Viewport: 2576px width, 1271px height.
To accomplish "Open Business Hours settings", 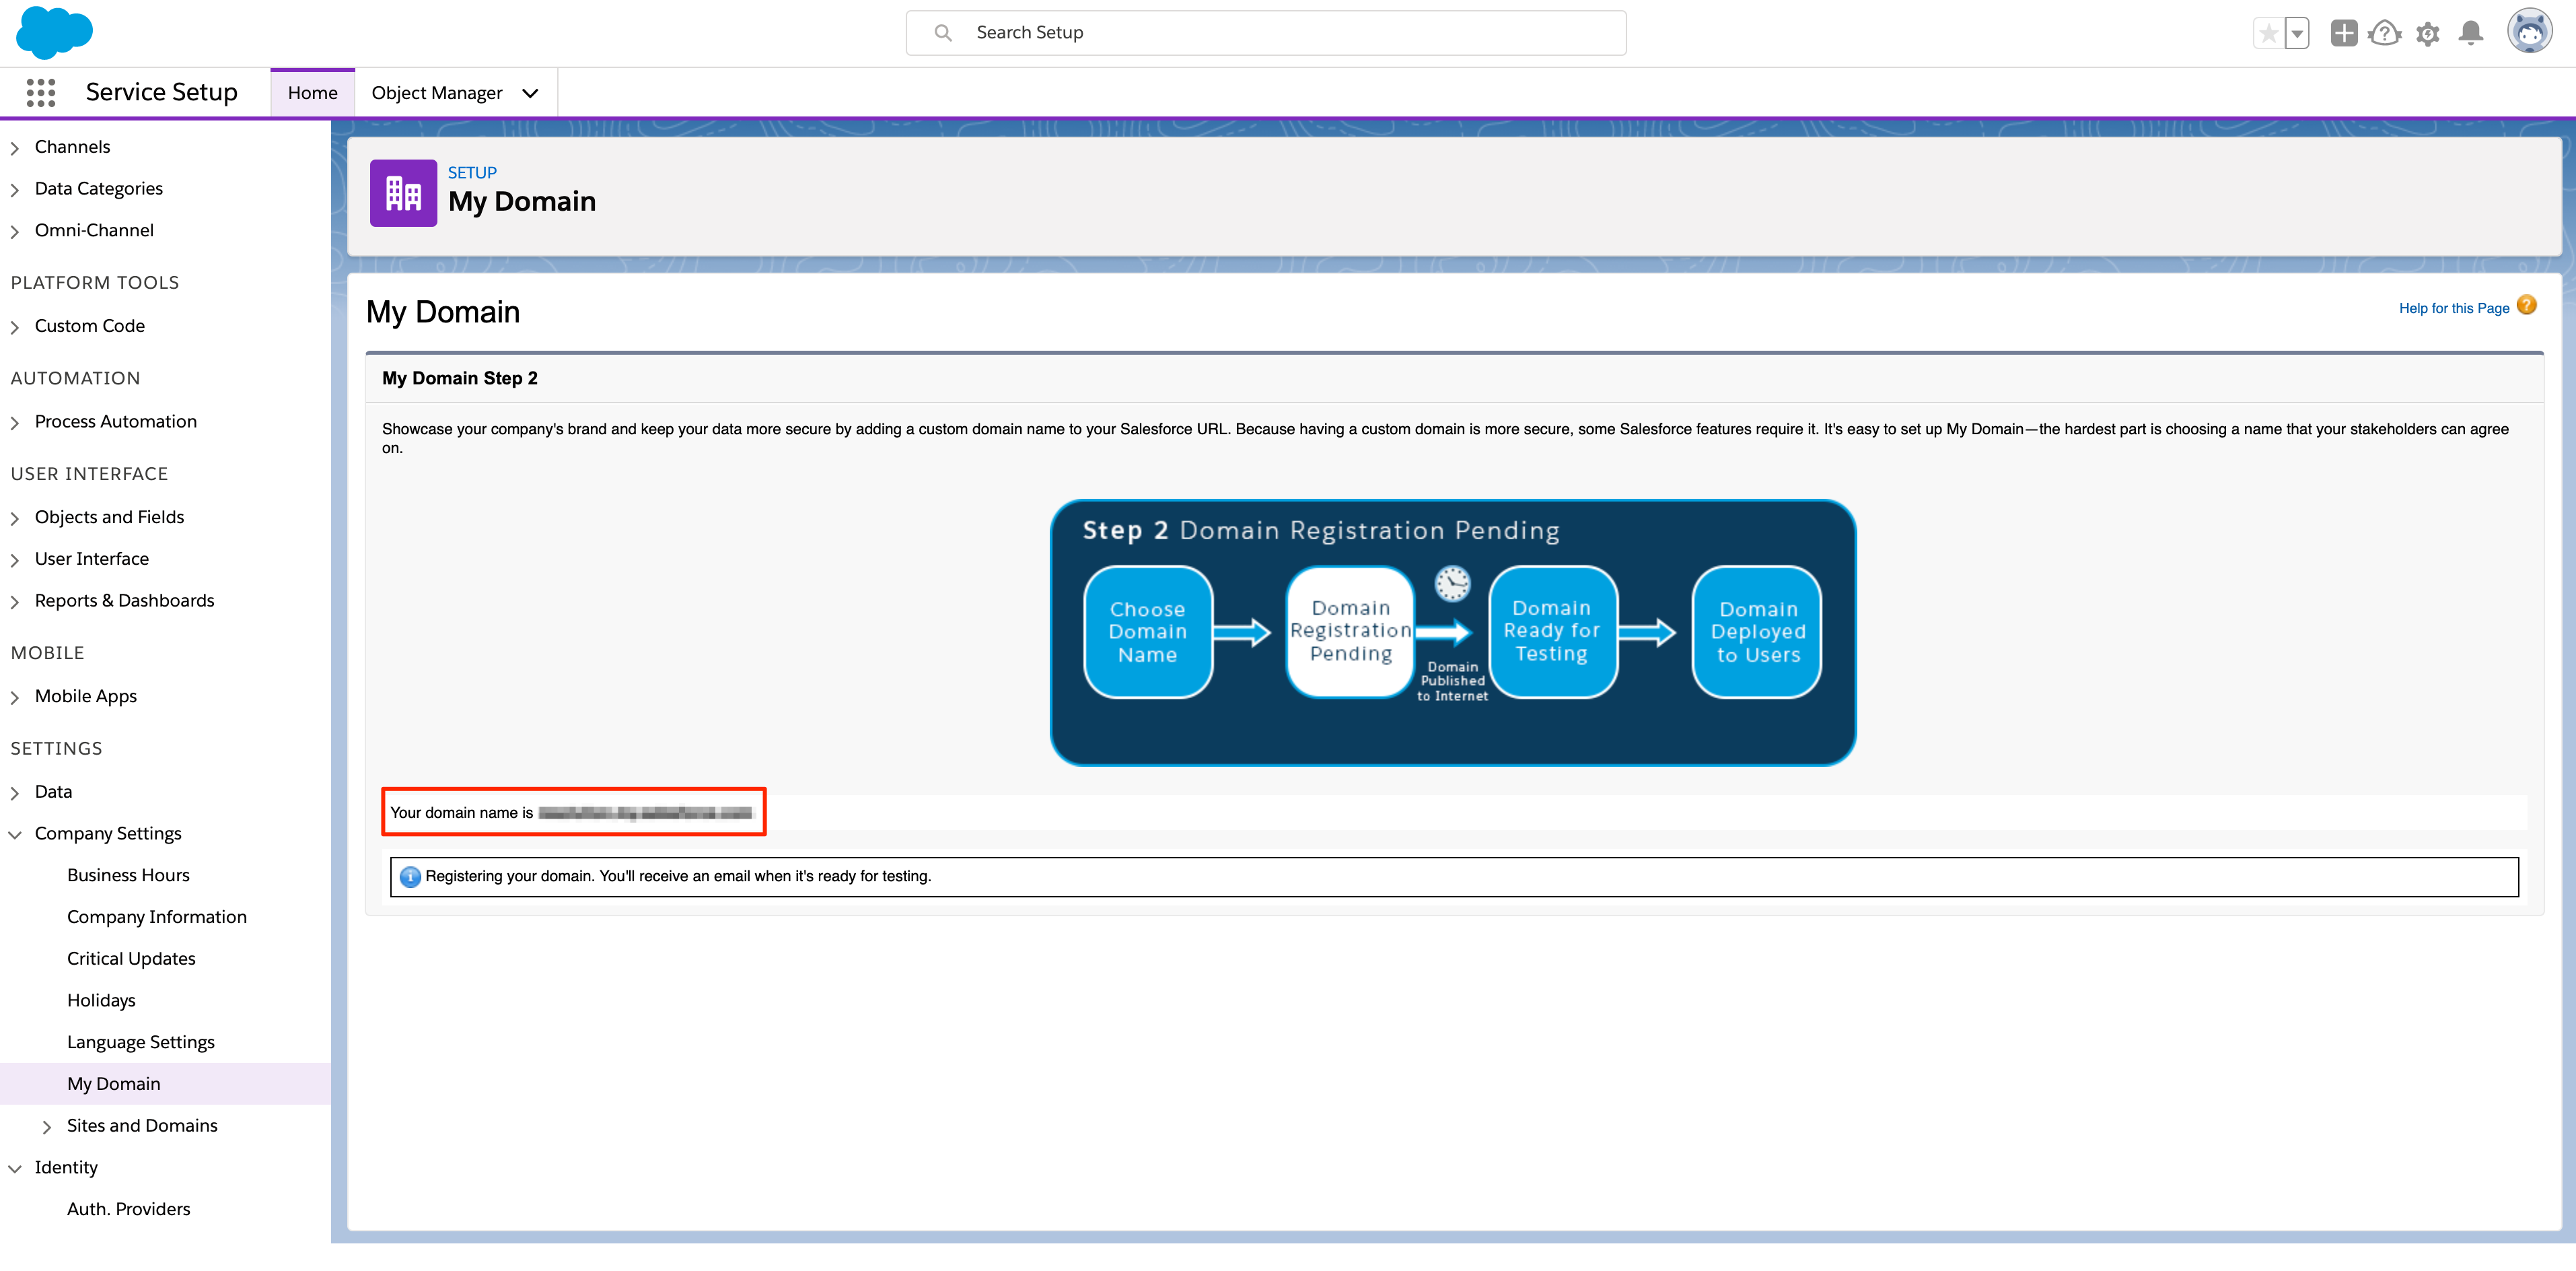I will (128, 875).
